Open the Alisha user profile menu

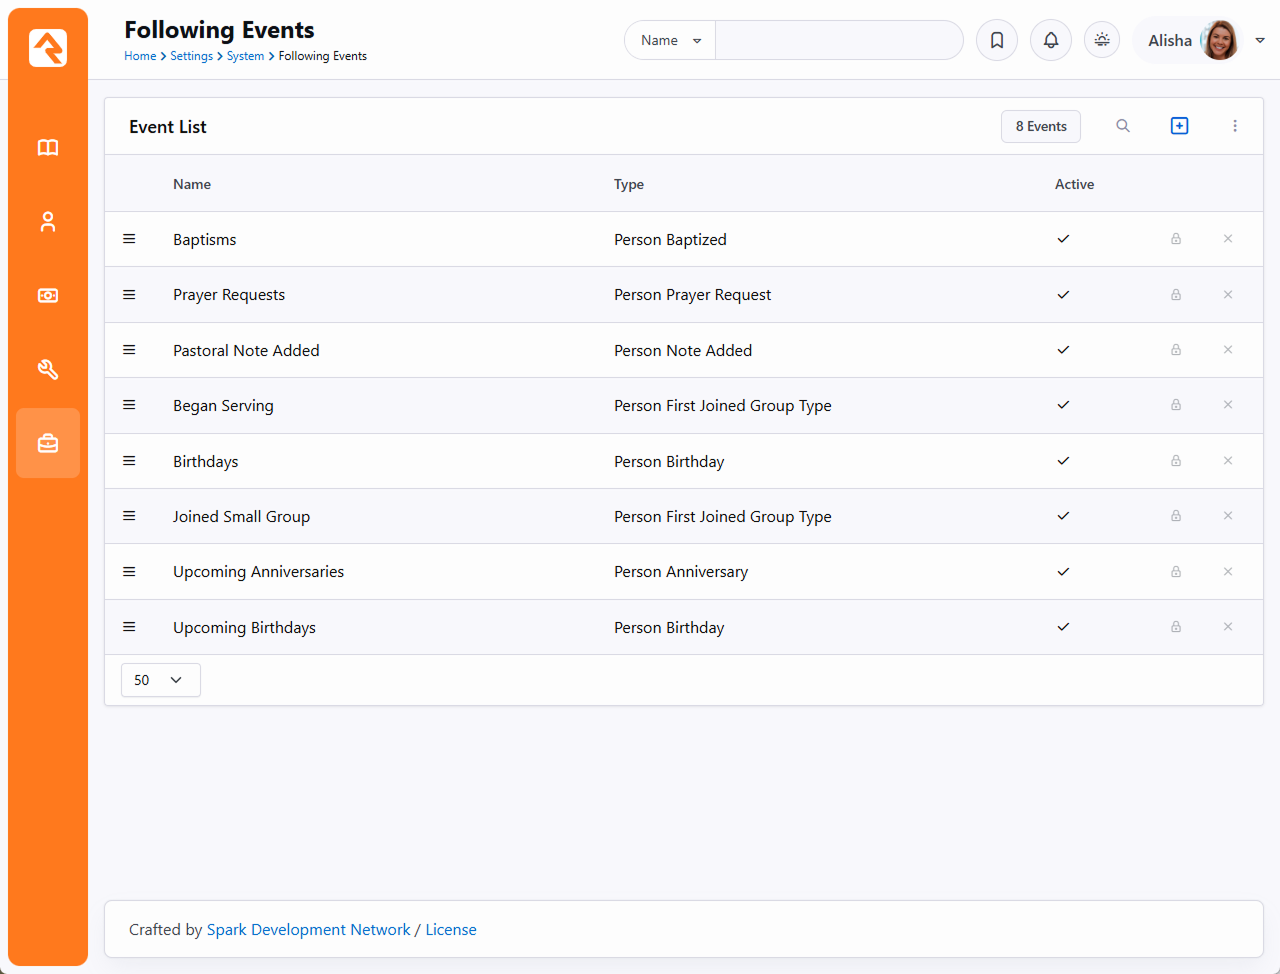point(1200,41)
